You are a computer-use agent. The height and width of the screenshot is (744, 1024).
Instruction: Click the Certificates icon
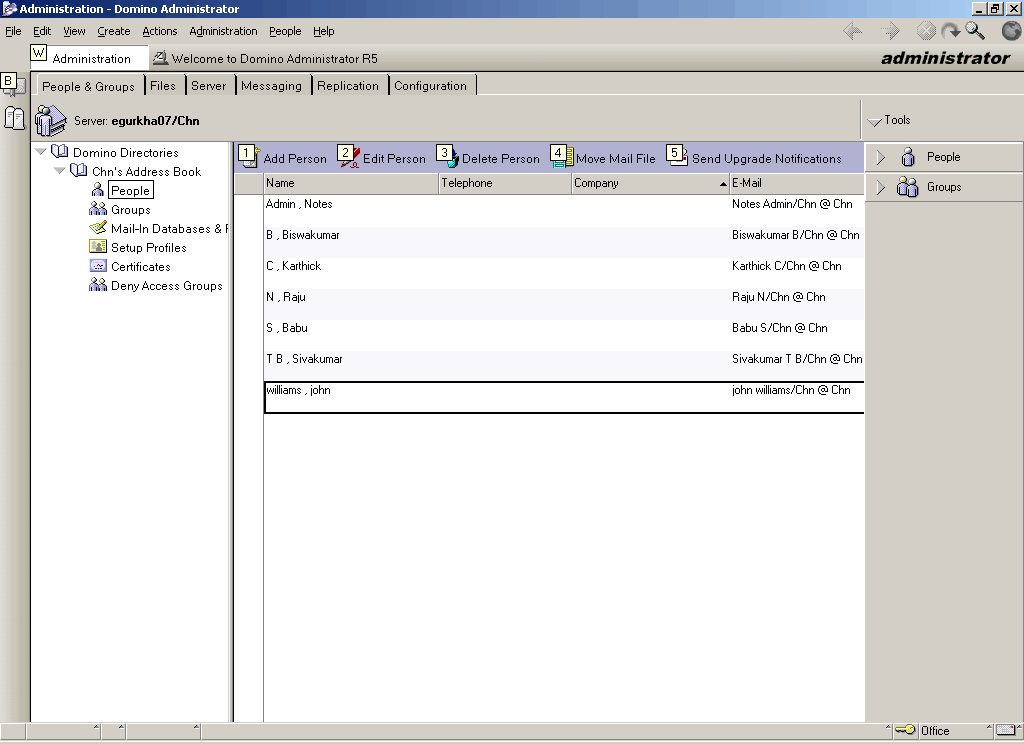click(x=97, y=266)
